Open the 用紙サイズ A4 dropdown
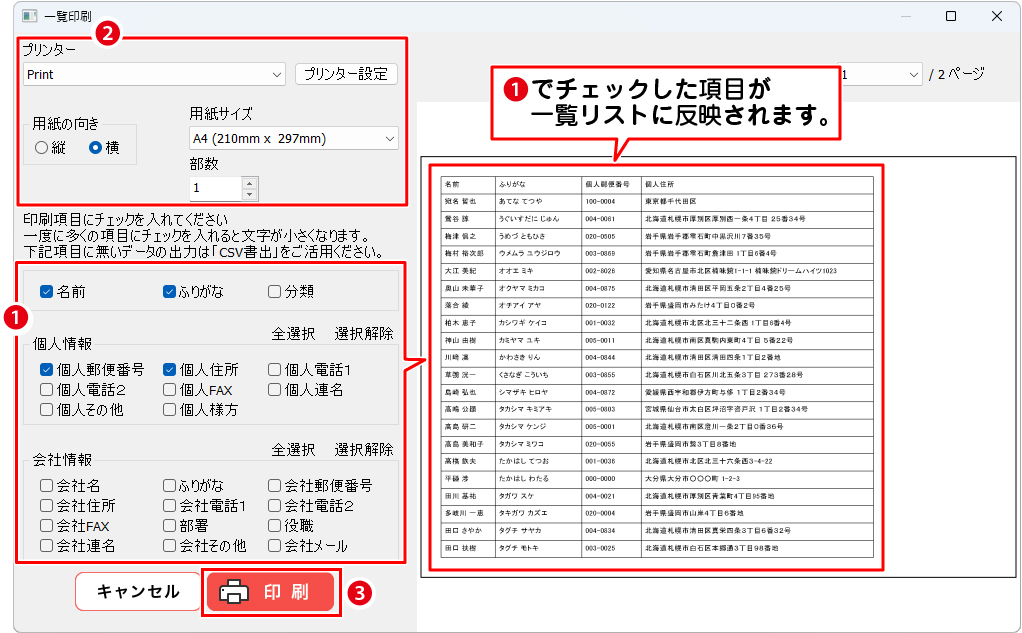Viewport: 1022px width, 633px height. point(388,138)
